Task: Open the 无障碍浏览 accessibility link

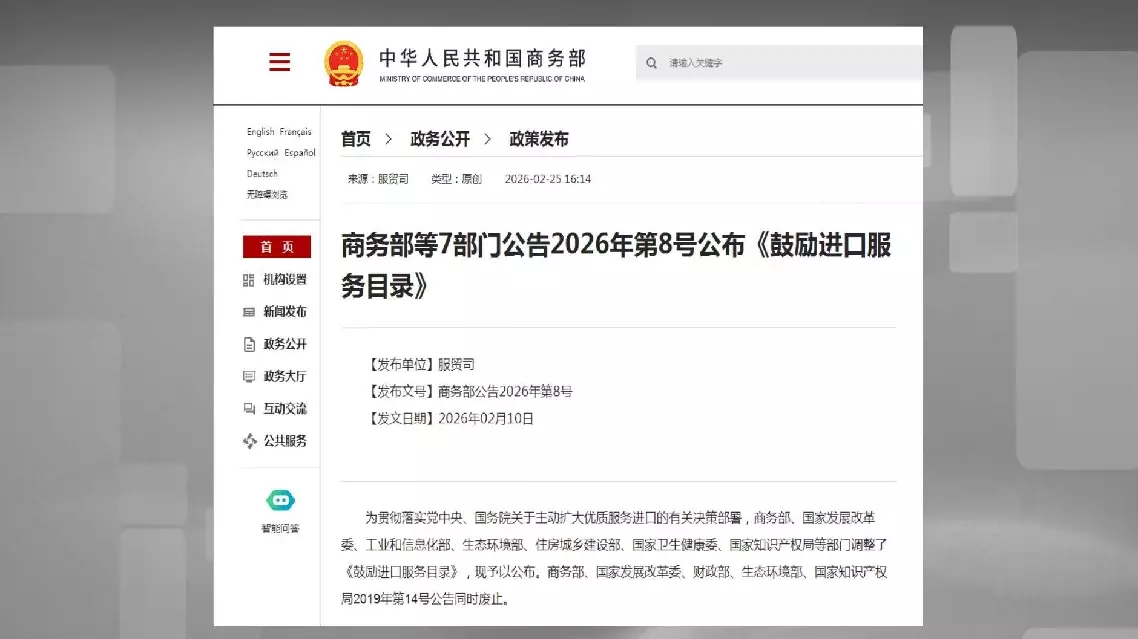Action: [267, 195]
